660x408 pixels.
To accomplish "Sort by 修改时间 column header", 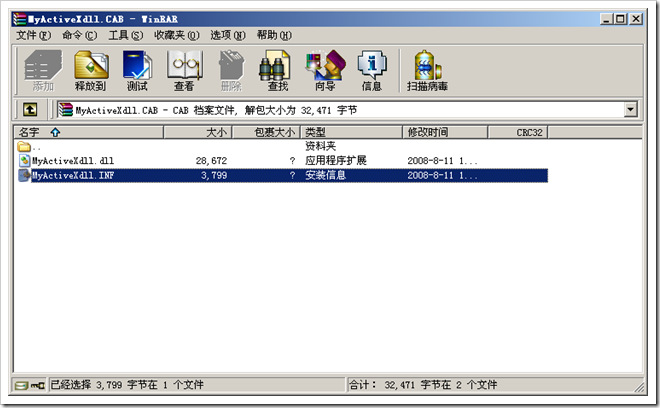I will tap(445, 132).
